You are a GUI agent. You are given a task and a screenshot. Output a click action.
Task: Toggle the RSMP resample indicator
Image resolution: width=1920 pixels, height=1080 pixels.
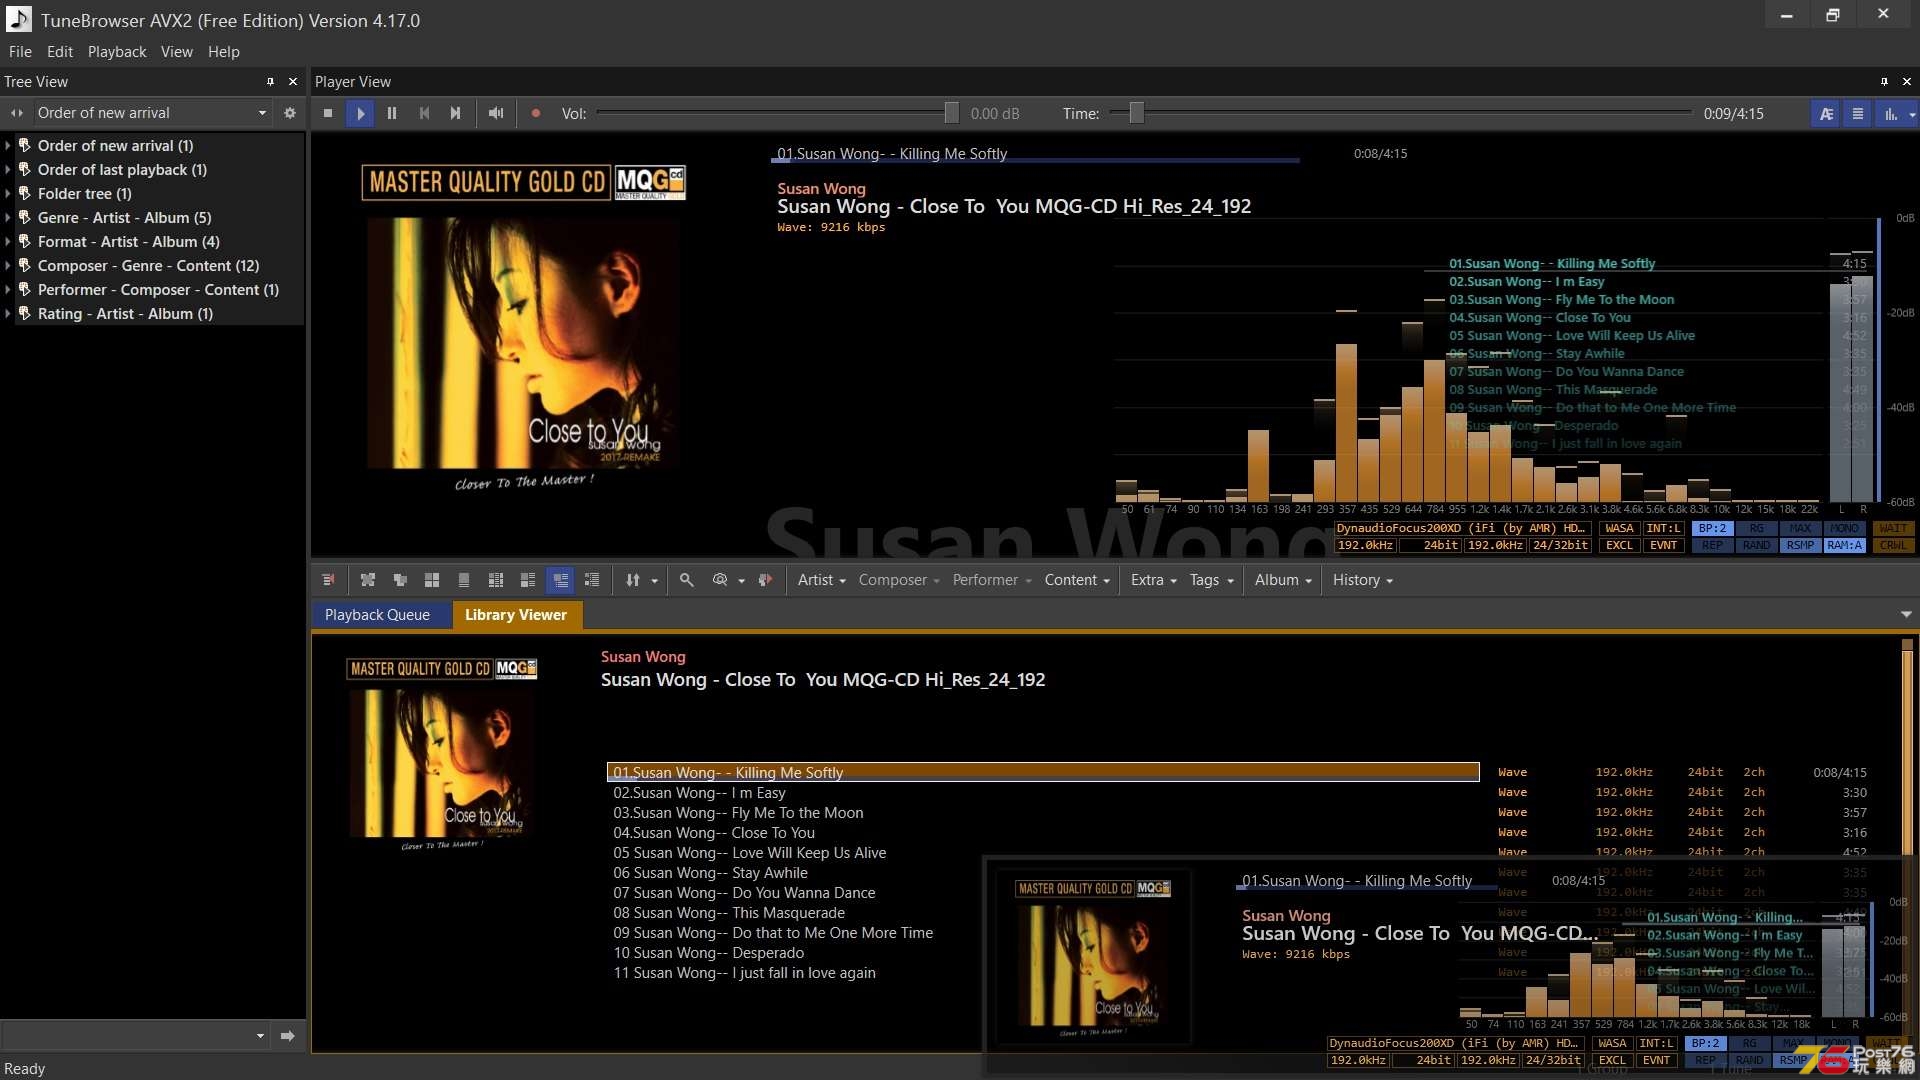point(1800,546)
